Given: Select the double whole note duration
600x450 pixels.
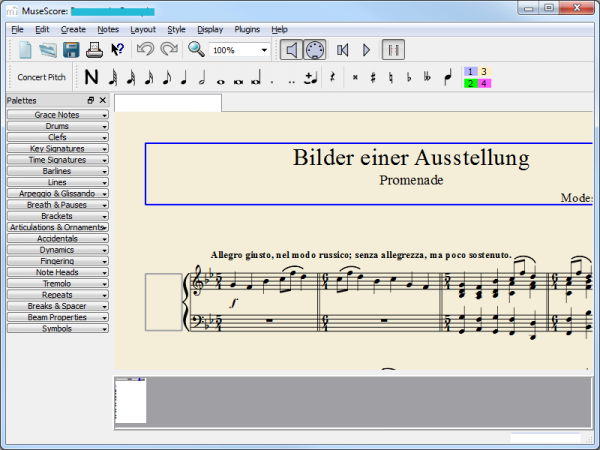Looking at the screenshot, I should [x=238, y=81].
